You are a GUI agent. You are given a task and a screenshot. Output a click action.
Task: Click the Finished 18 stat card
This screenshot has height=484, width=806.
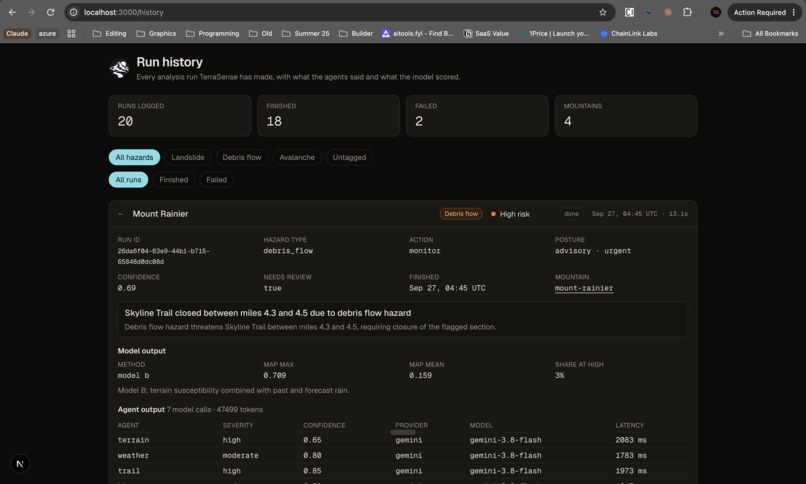(328, 116)
